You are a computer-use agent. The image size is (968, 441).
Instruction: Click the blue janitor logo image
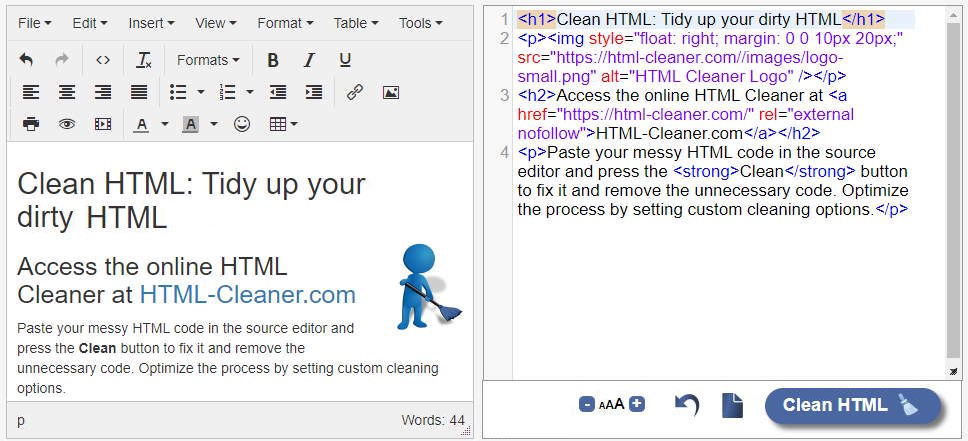(428, 287)
